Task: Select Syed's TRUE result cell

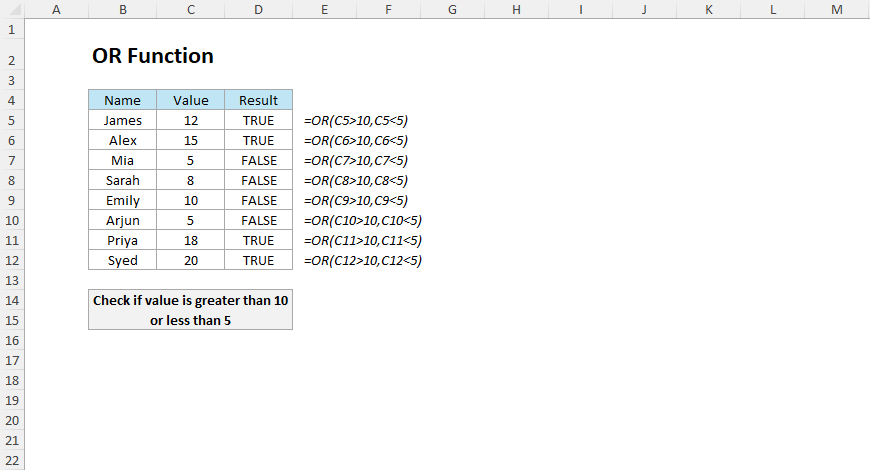Action: 259,260
